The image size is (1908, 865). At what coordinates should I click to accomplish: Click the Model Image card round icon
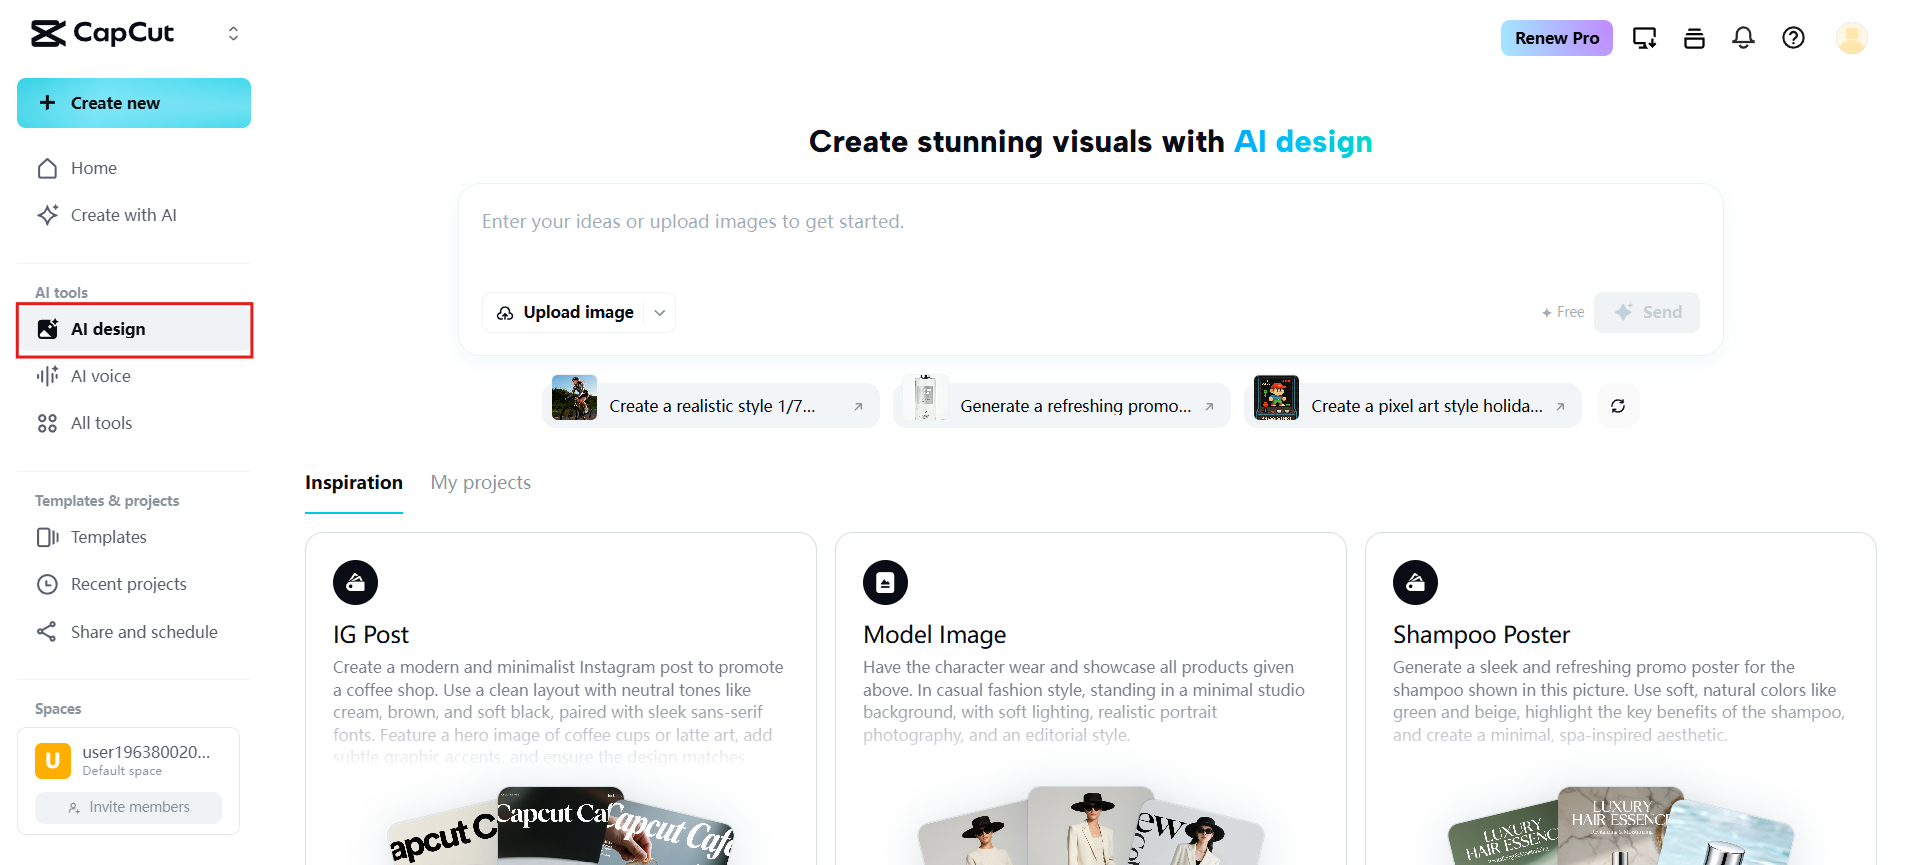tap(885, 582)
